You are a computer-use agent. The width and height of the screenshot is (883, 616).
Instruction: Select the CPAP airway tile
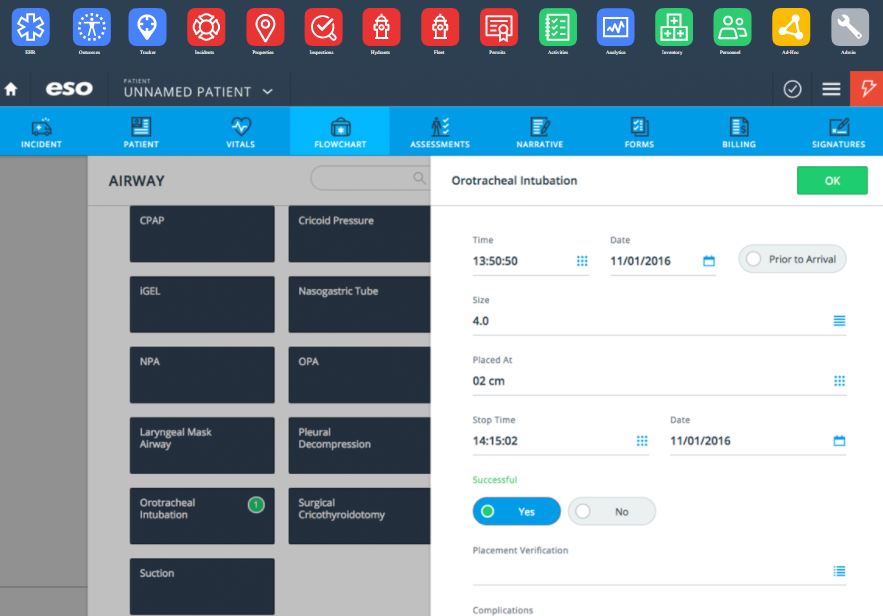click(x=202, y=234)
